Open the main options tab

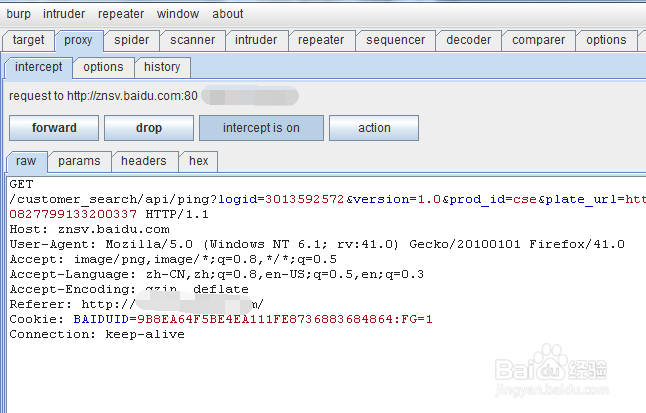coord(606,40)
